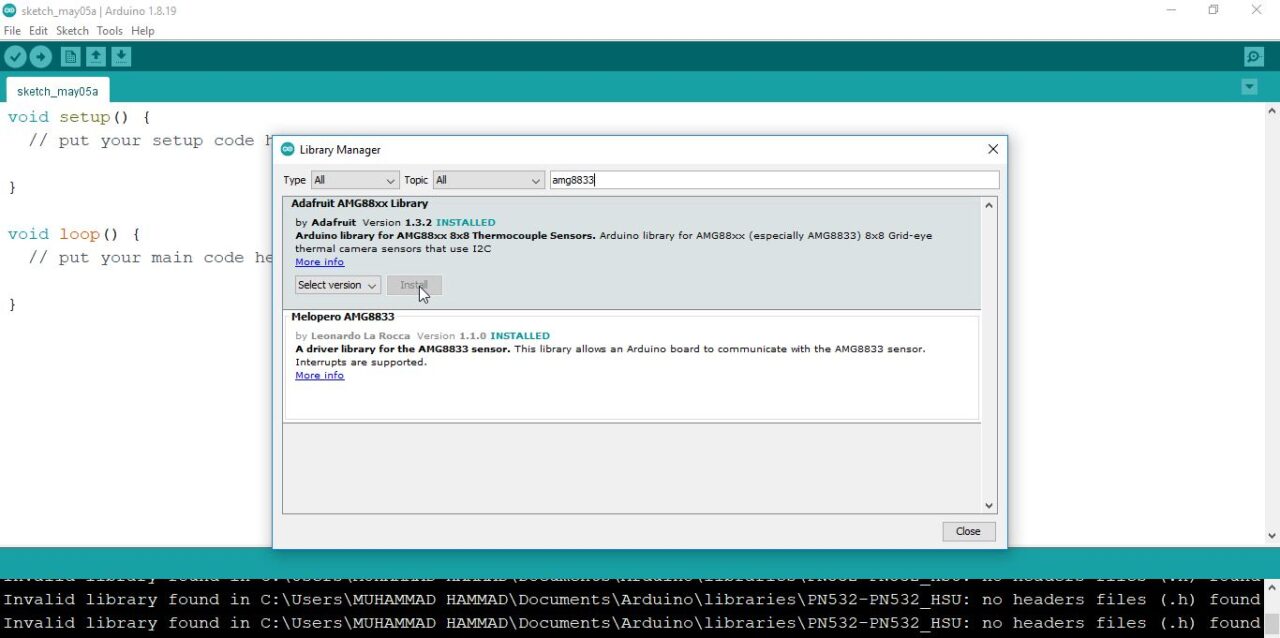
Task: Click the INSTALLED label of Adafruit library
Action: [x=466, y=222]
